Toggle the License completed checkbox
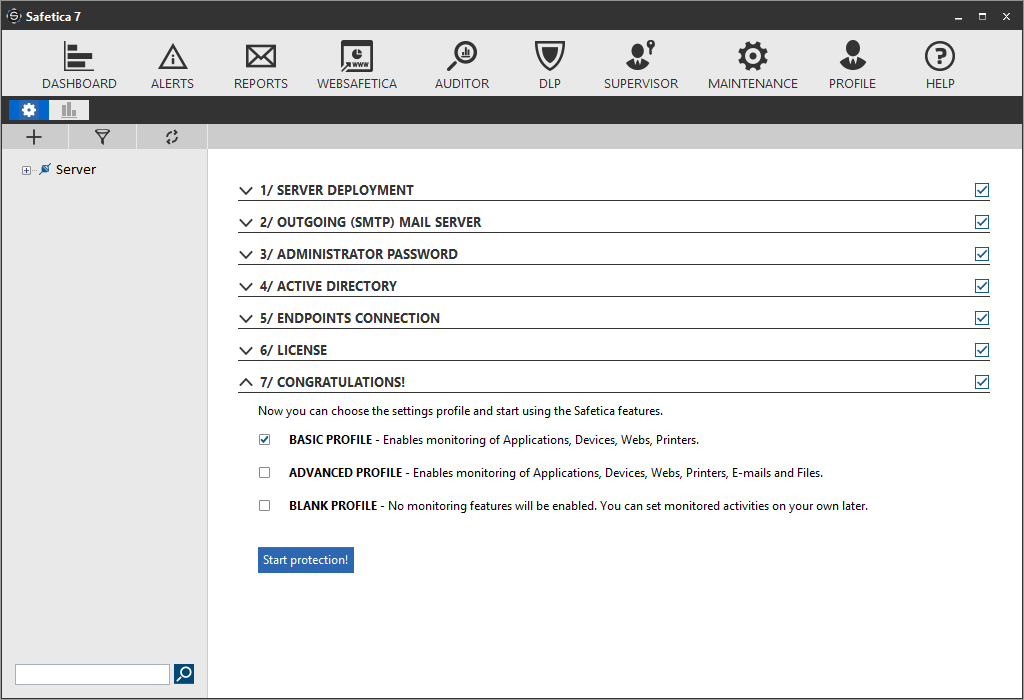Image resolution: width=1024 pixels, height=700 pixels. [982, 350]
